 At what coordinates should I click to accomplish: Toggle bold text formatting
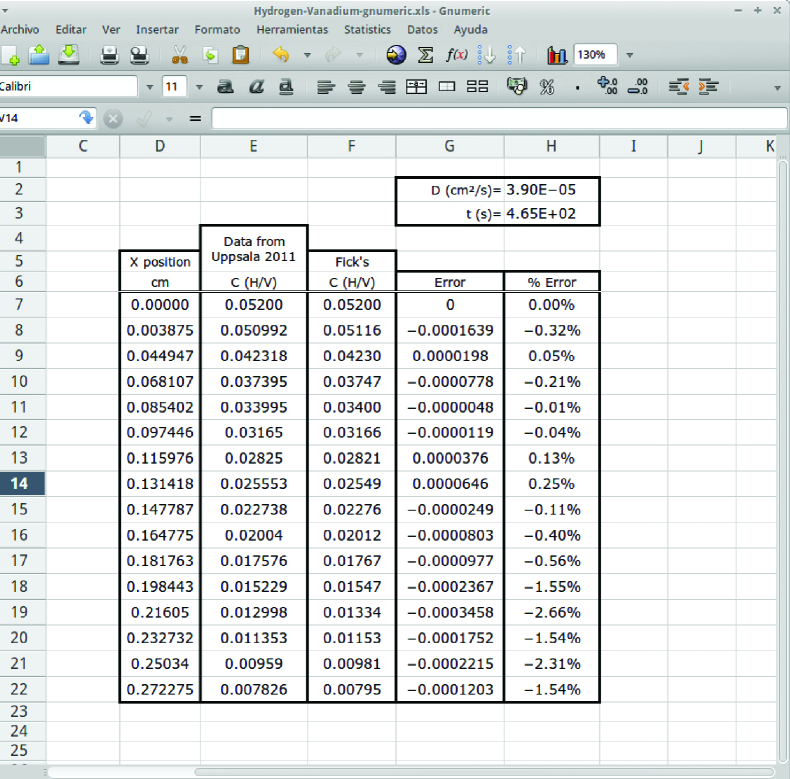point(226,87)
